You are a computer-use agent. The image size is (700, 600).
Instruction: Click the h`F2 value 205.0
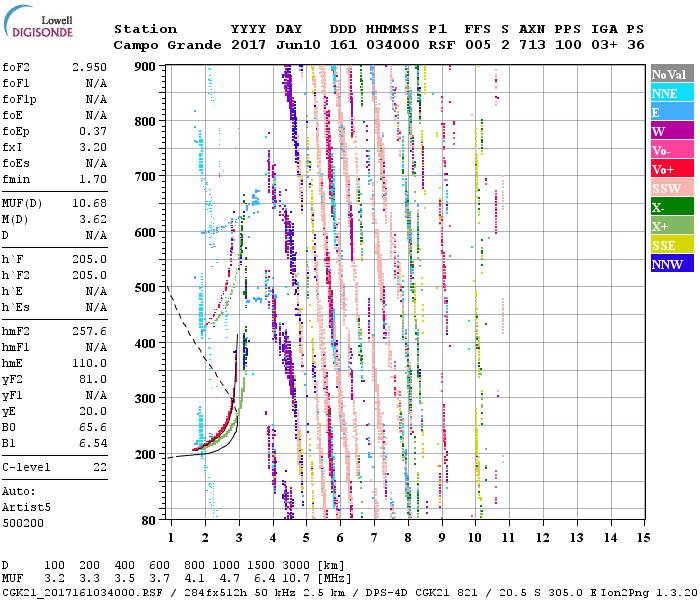pos(90,275)
